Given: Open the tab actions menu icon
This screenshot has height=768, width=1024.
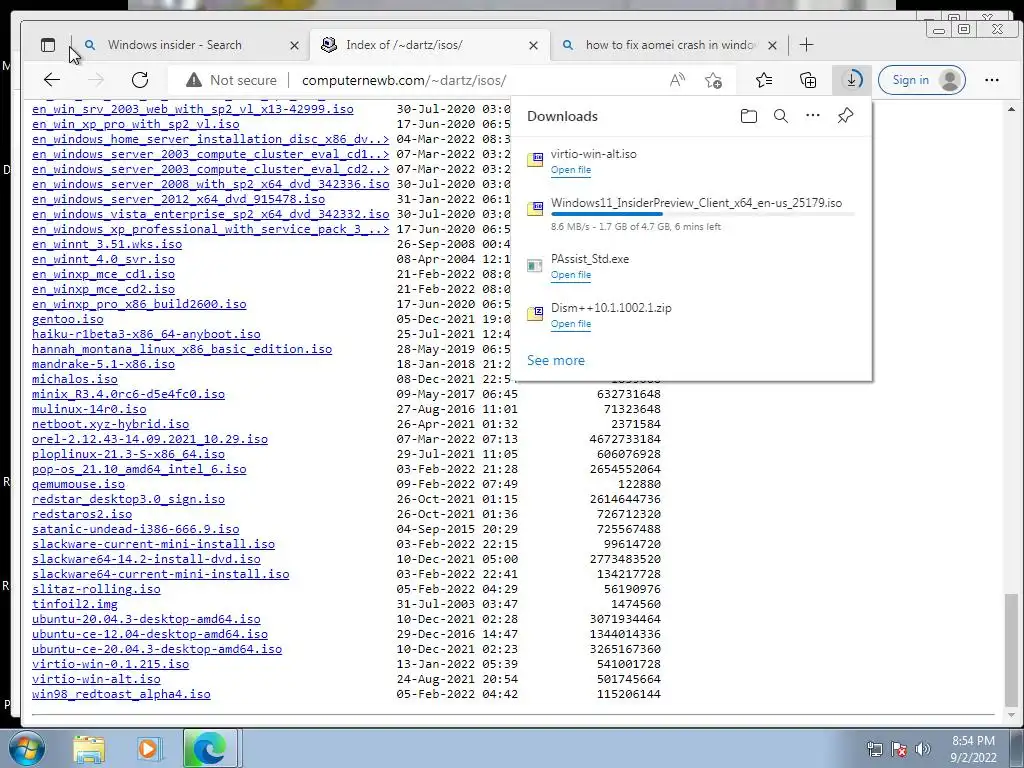Looking at the screenshot, I should [48, 45].
